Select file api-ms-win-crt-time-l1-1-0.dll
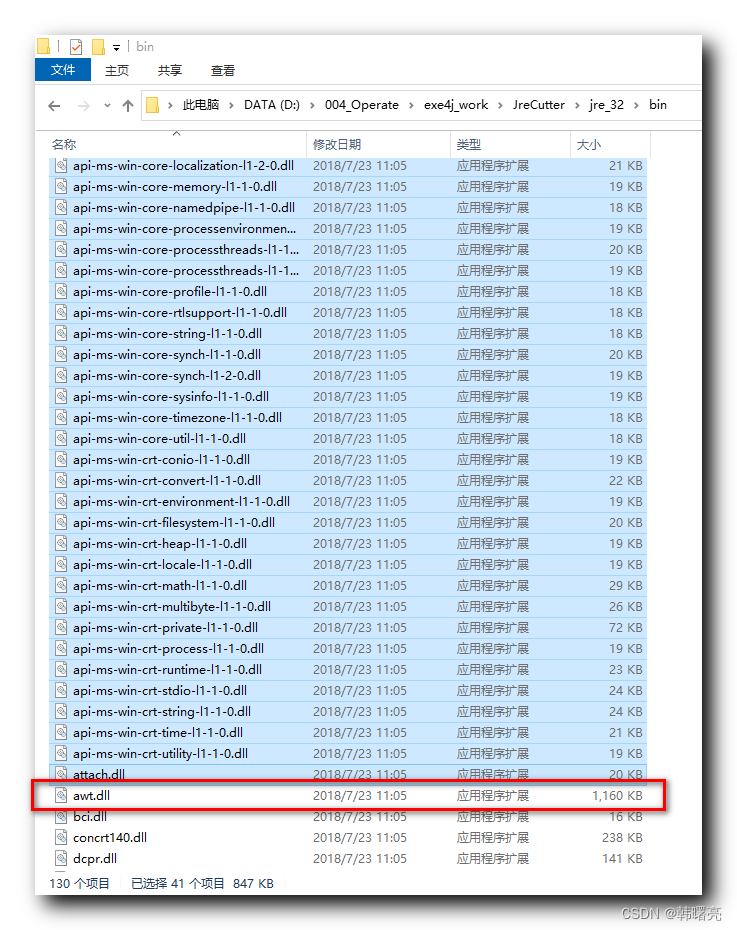Image resolution: width=737 pixels, height=930 pixels. coord(348,733)
